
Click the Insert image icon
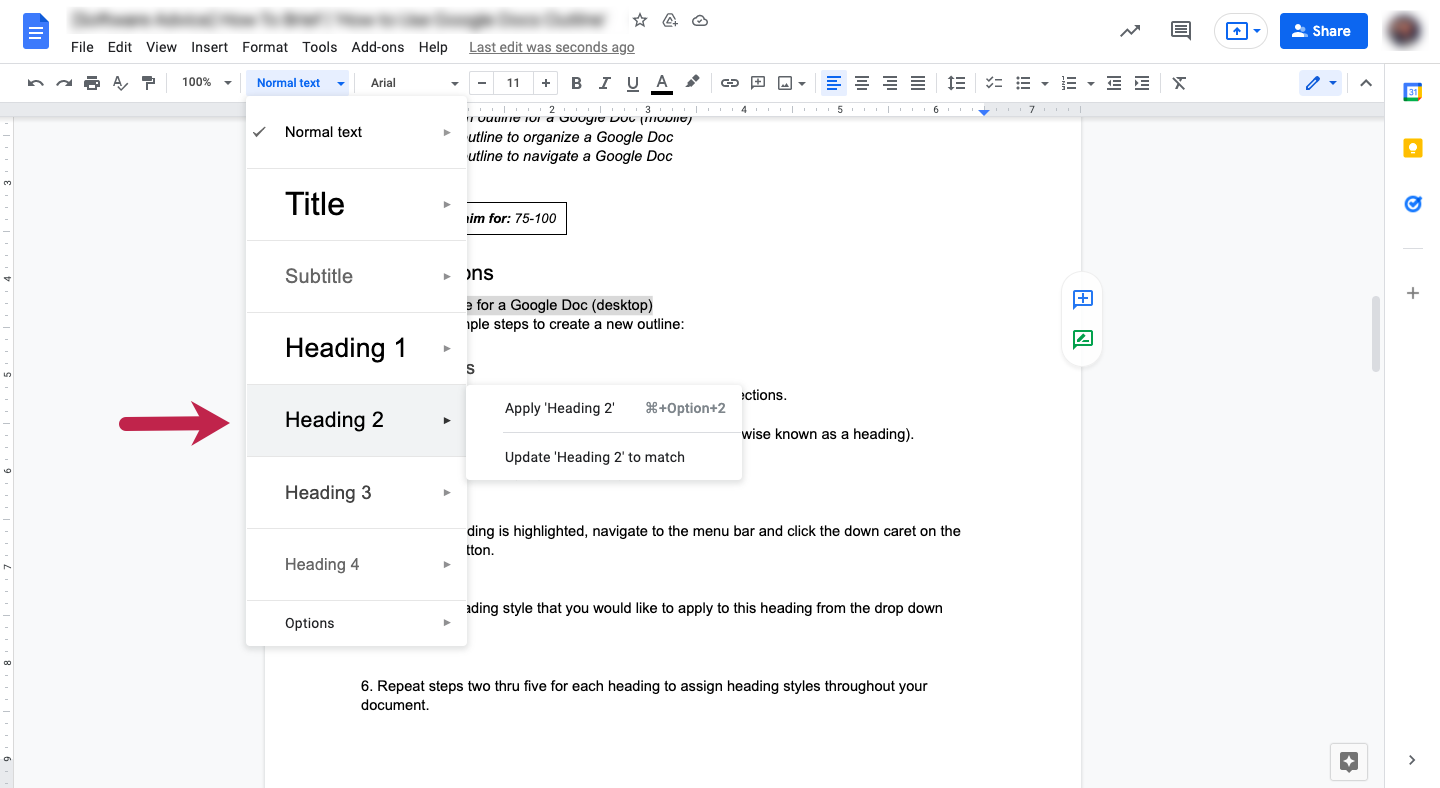click(786, 83)
